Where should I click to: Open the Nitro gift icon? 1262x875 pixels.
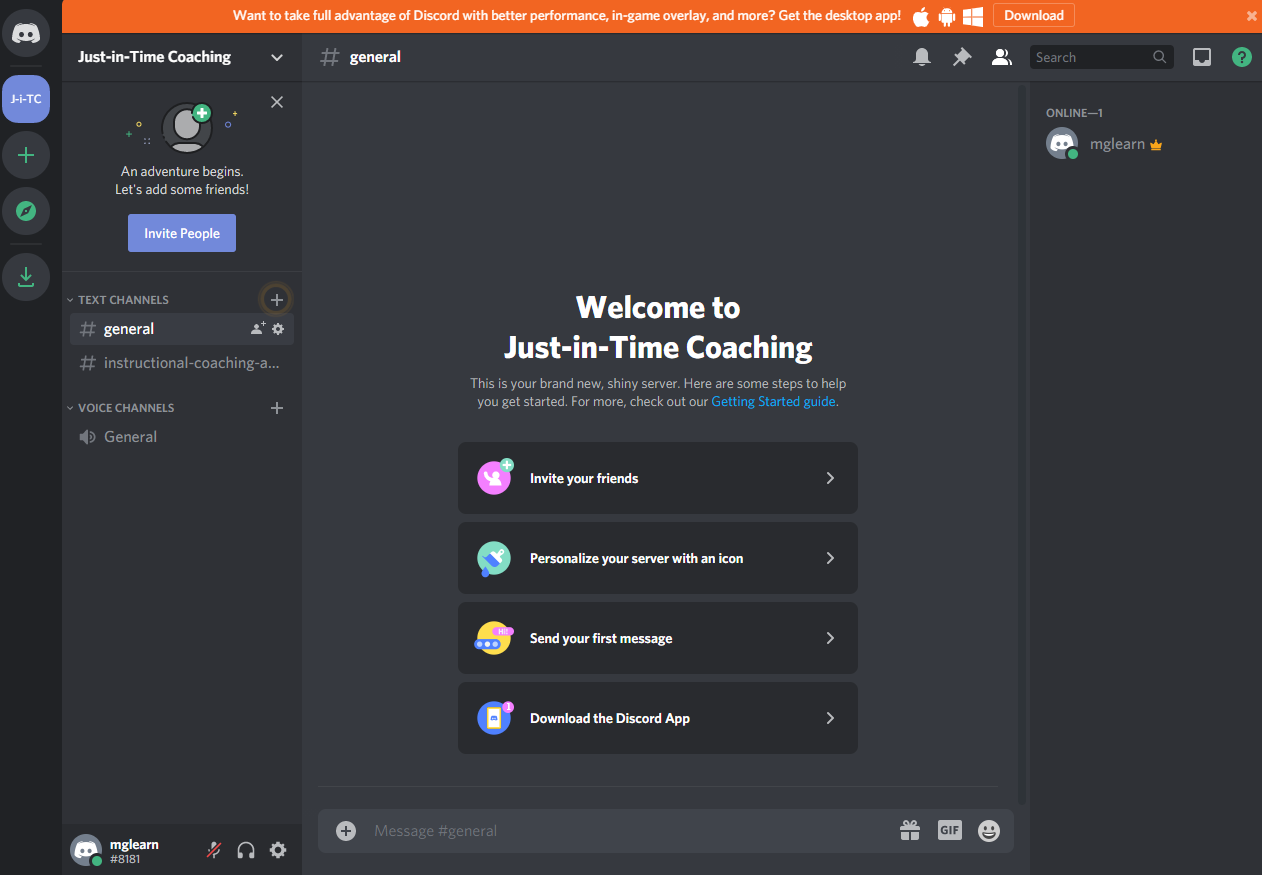click(909, 830)
